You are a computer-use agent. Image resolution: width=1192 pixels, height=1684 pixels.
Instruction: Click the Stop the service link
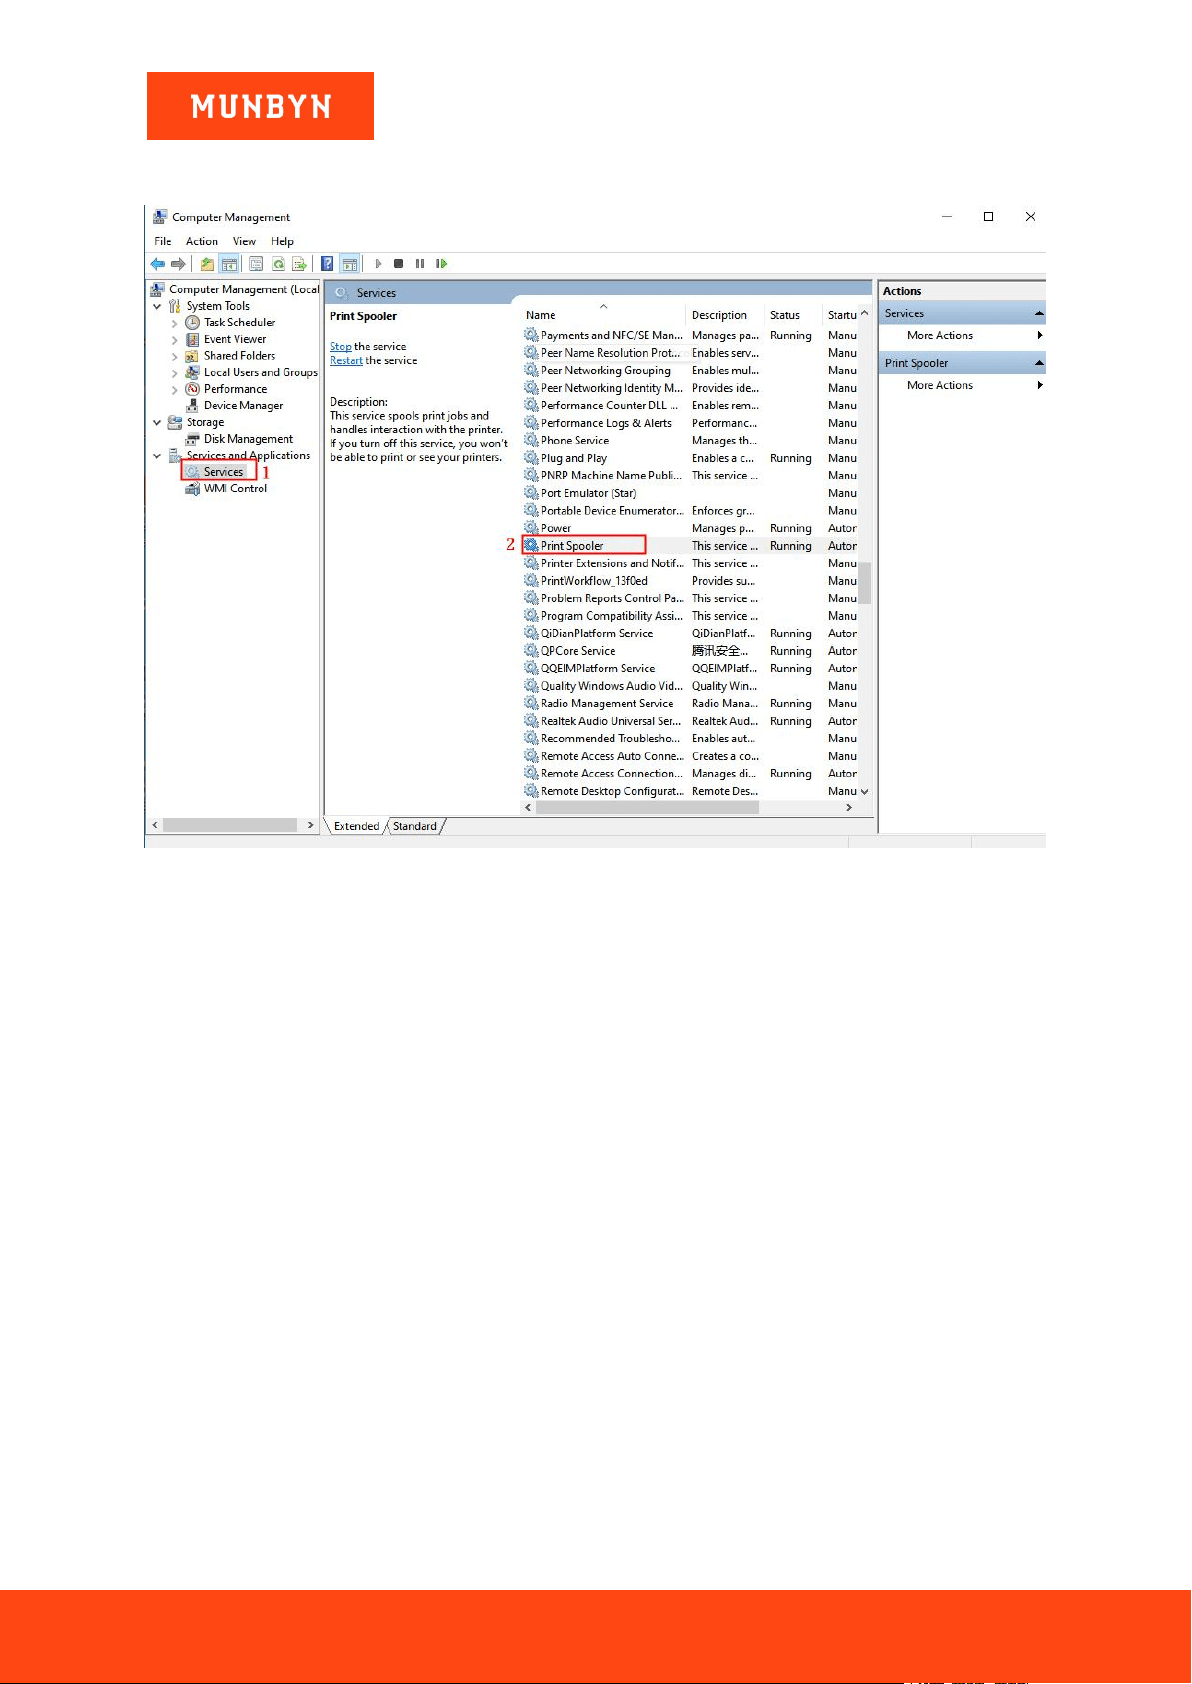pos(340,347)
